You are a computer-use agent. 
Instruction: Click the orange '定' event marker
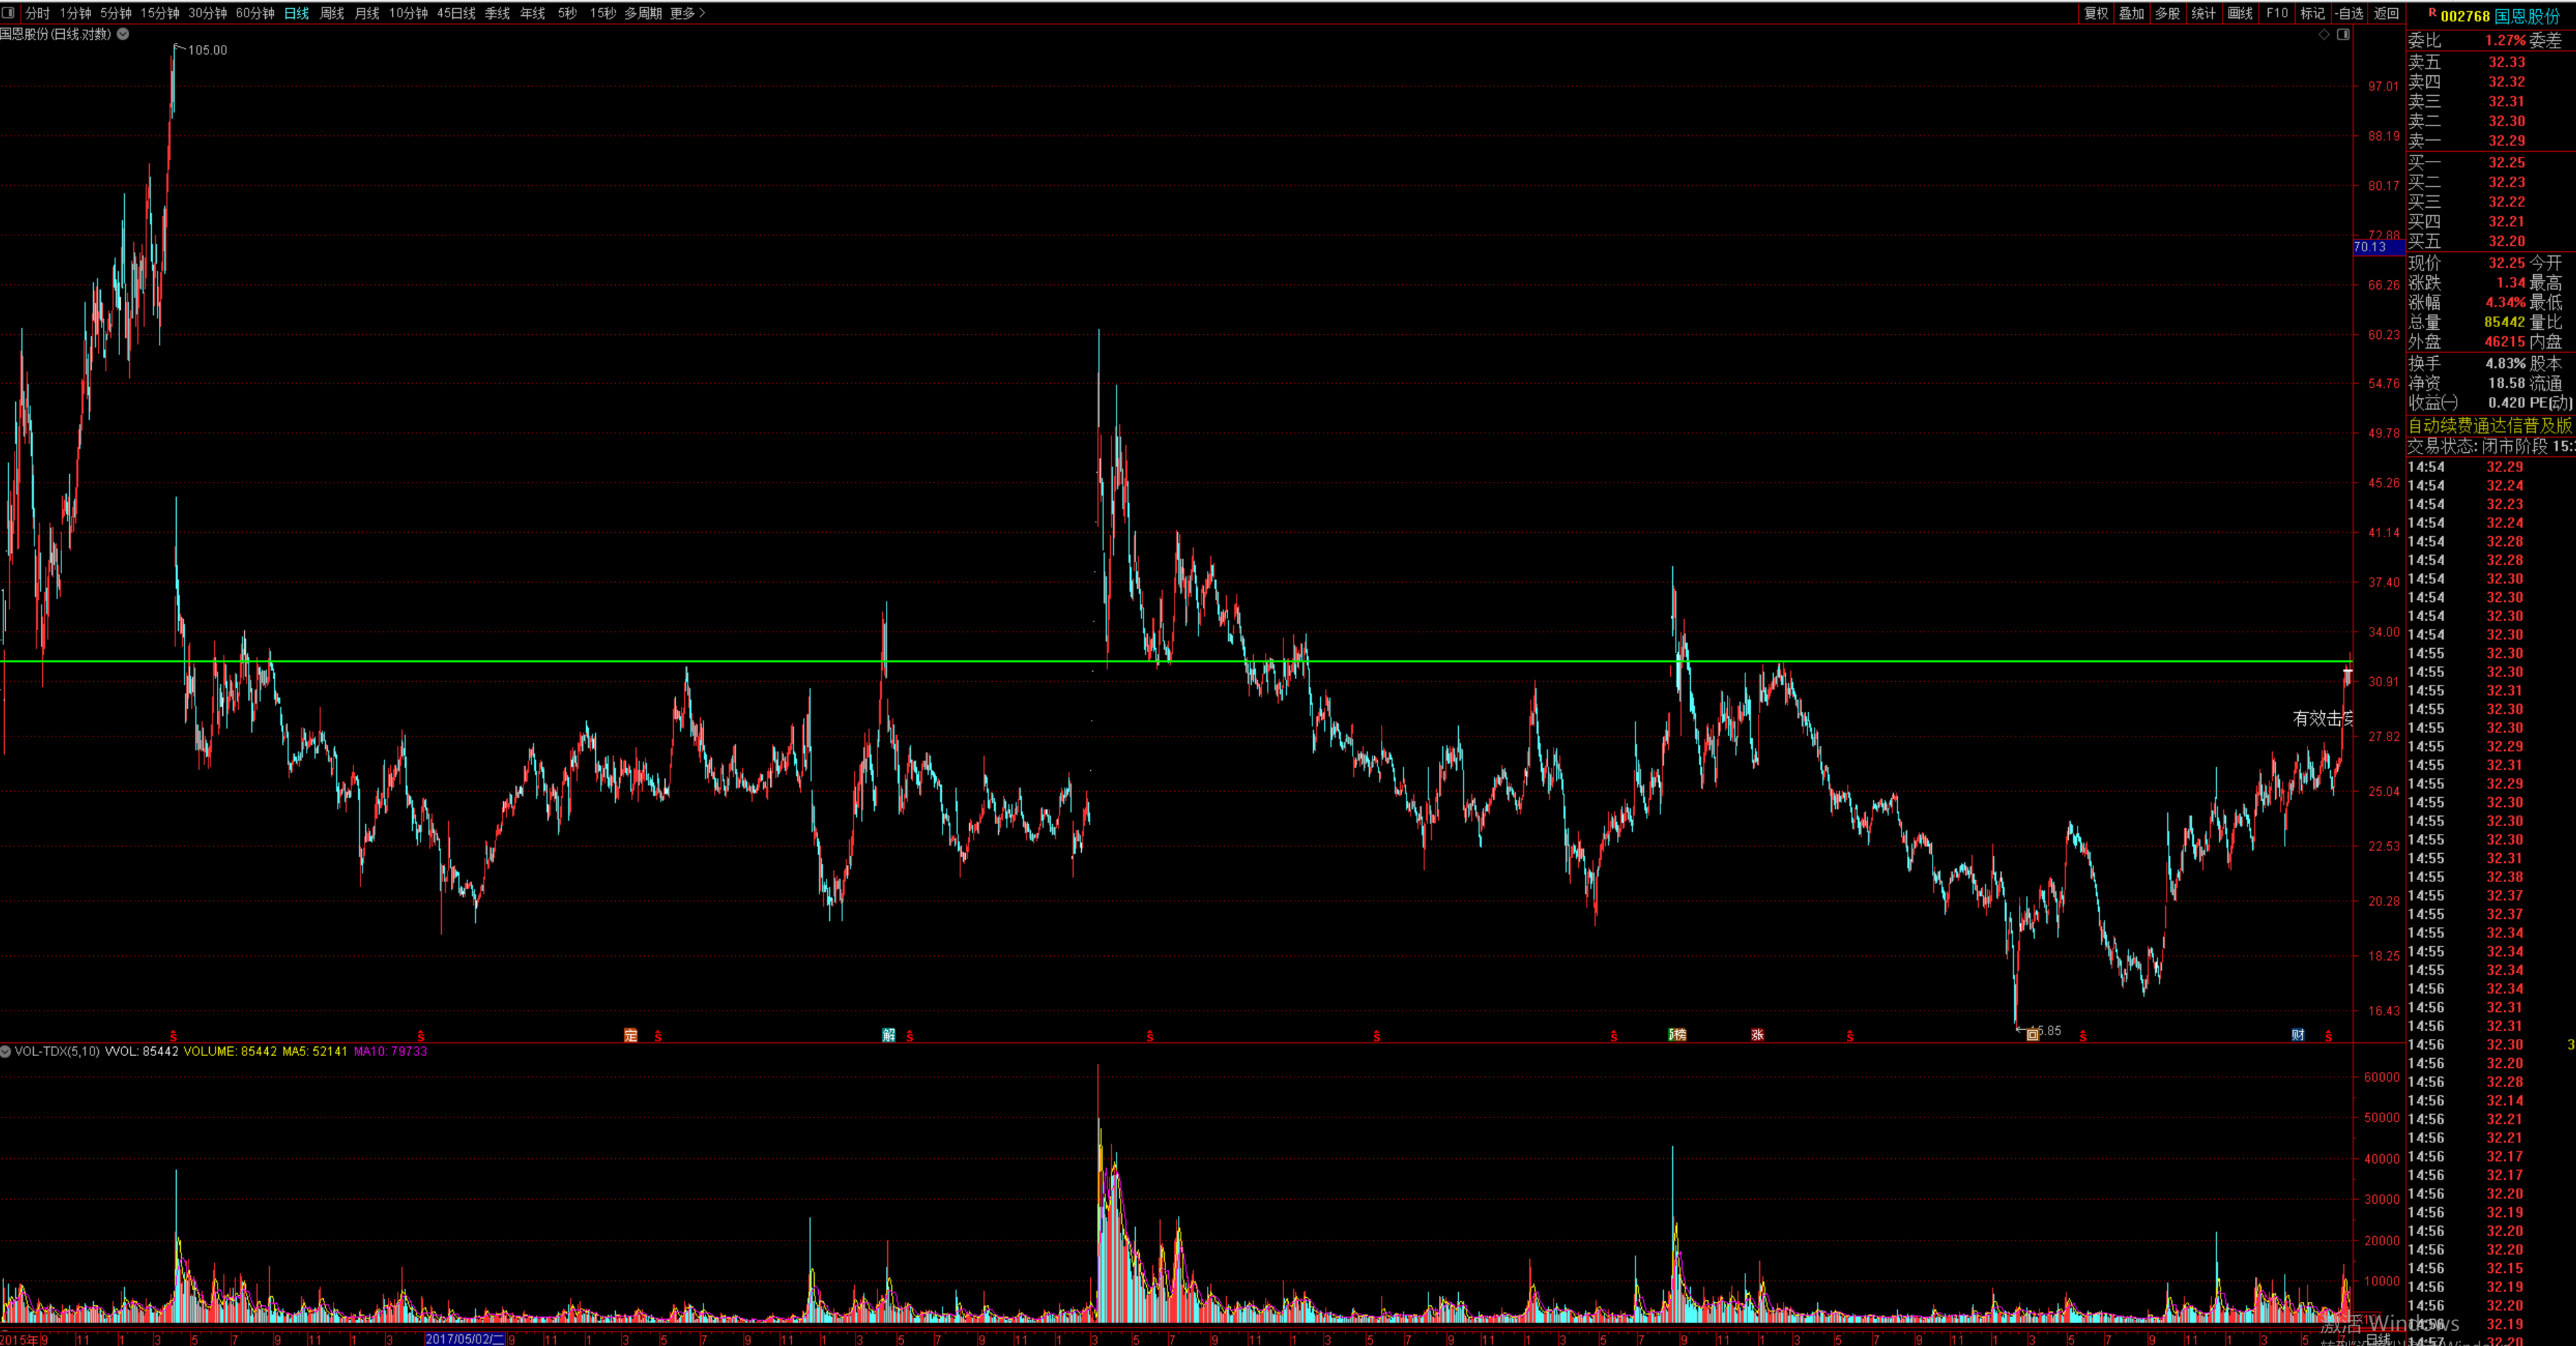click(630, 1035)
